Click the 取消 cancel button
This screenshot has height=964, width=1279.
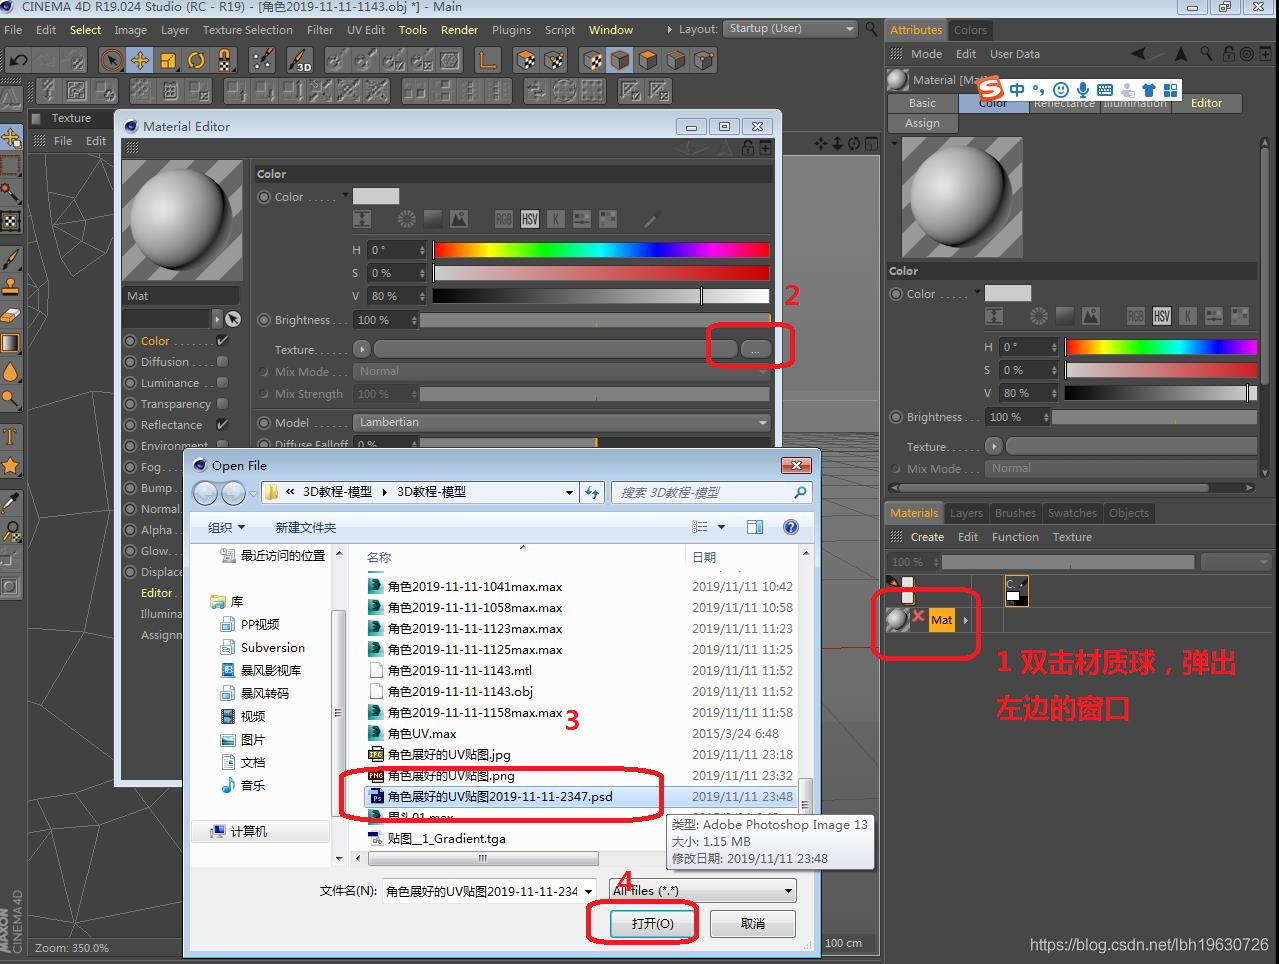(x=753, y=923)
